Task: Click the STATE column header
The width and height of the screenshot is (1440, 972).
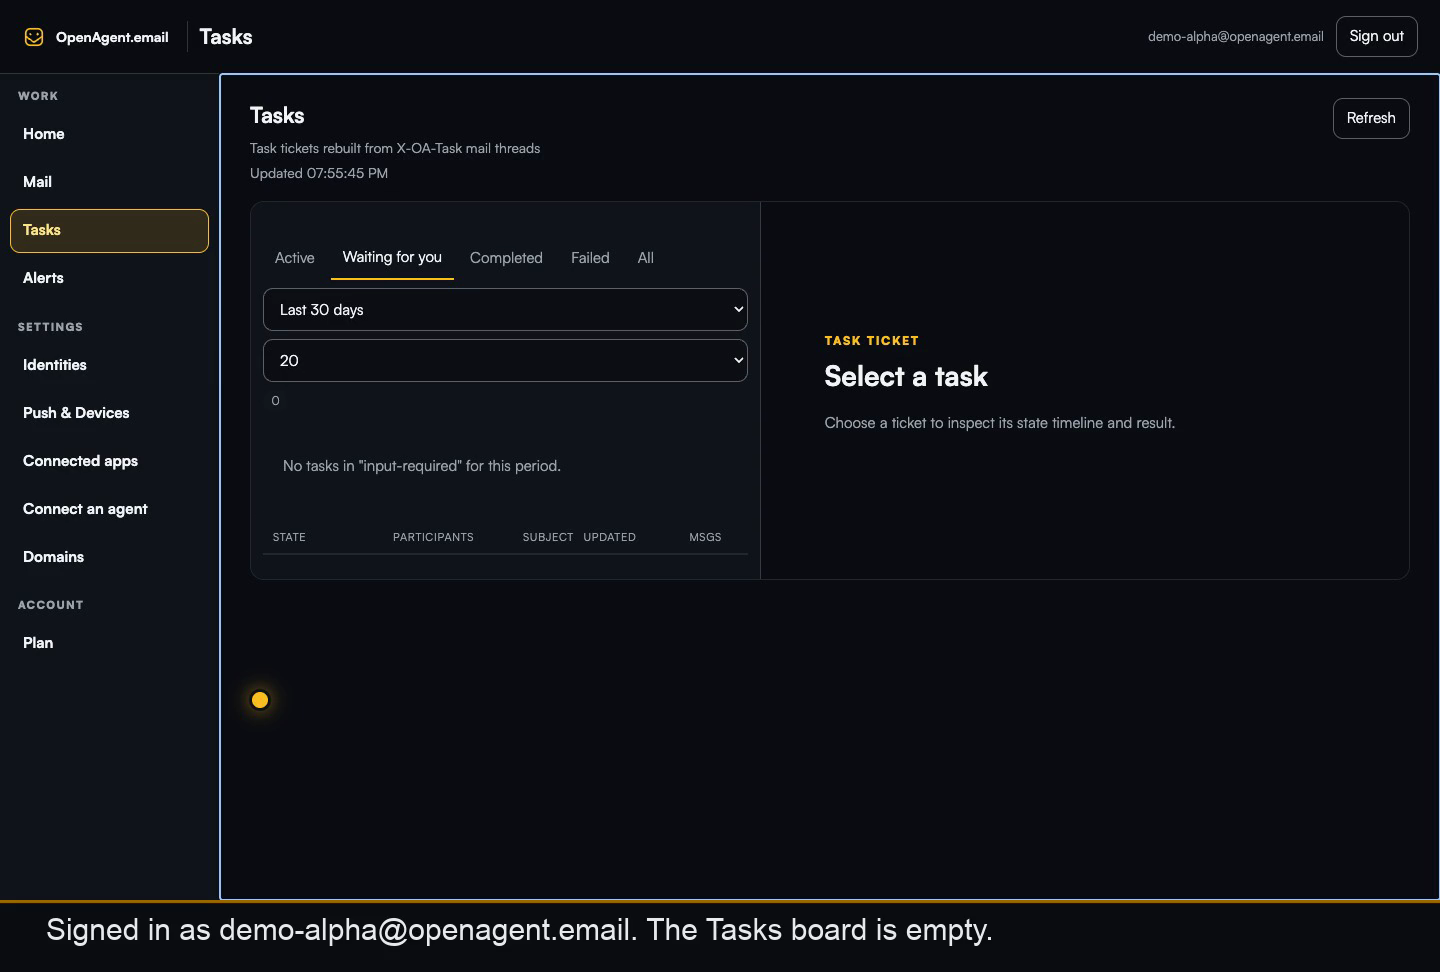Action: (289, 537)
